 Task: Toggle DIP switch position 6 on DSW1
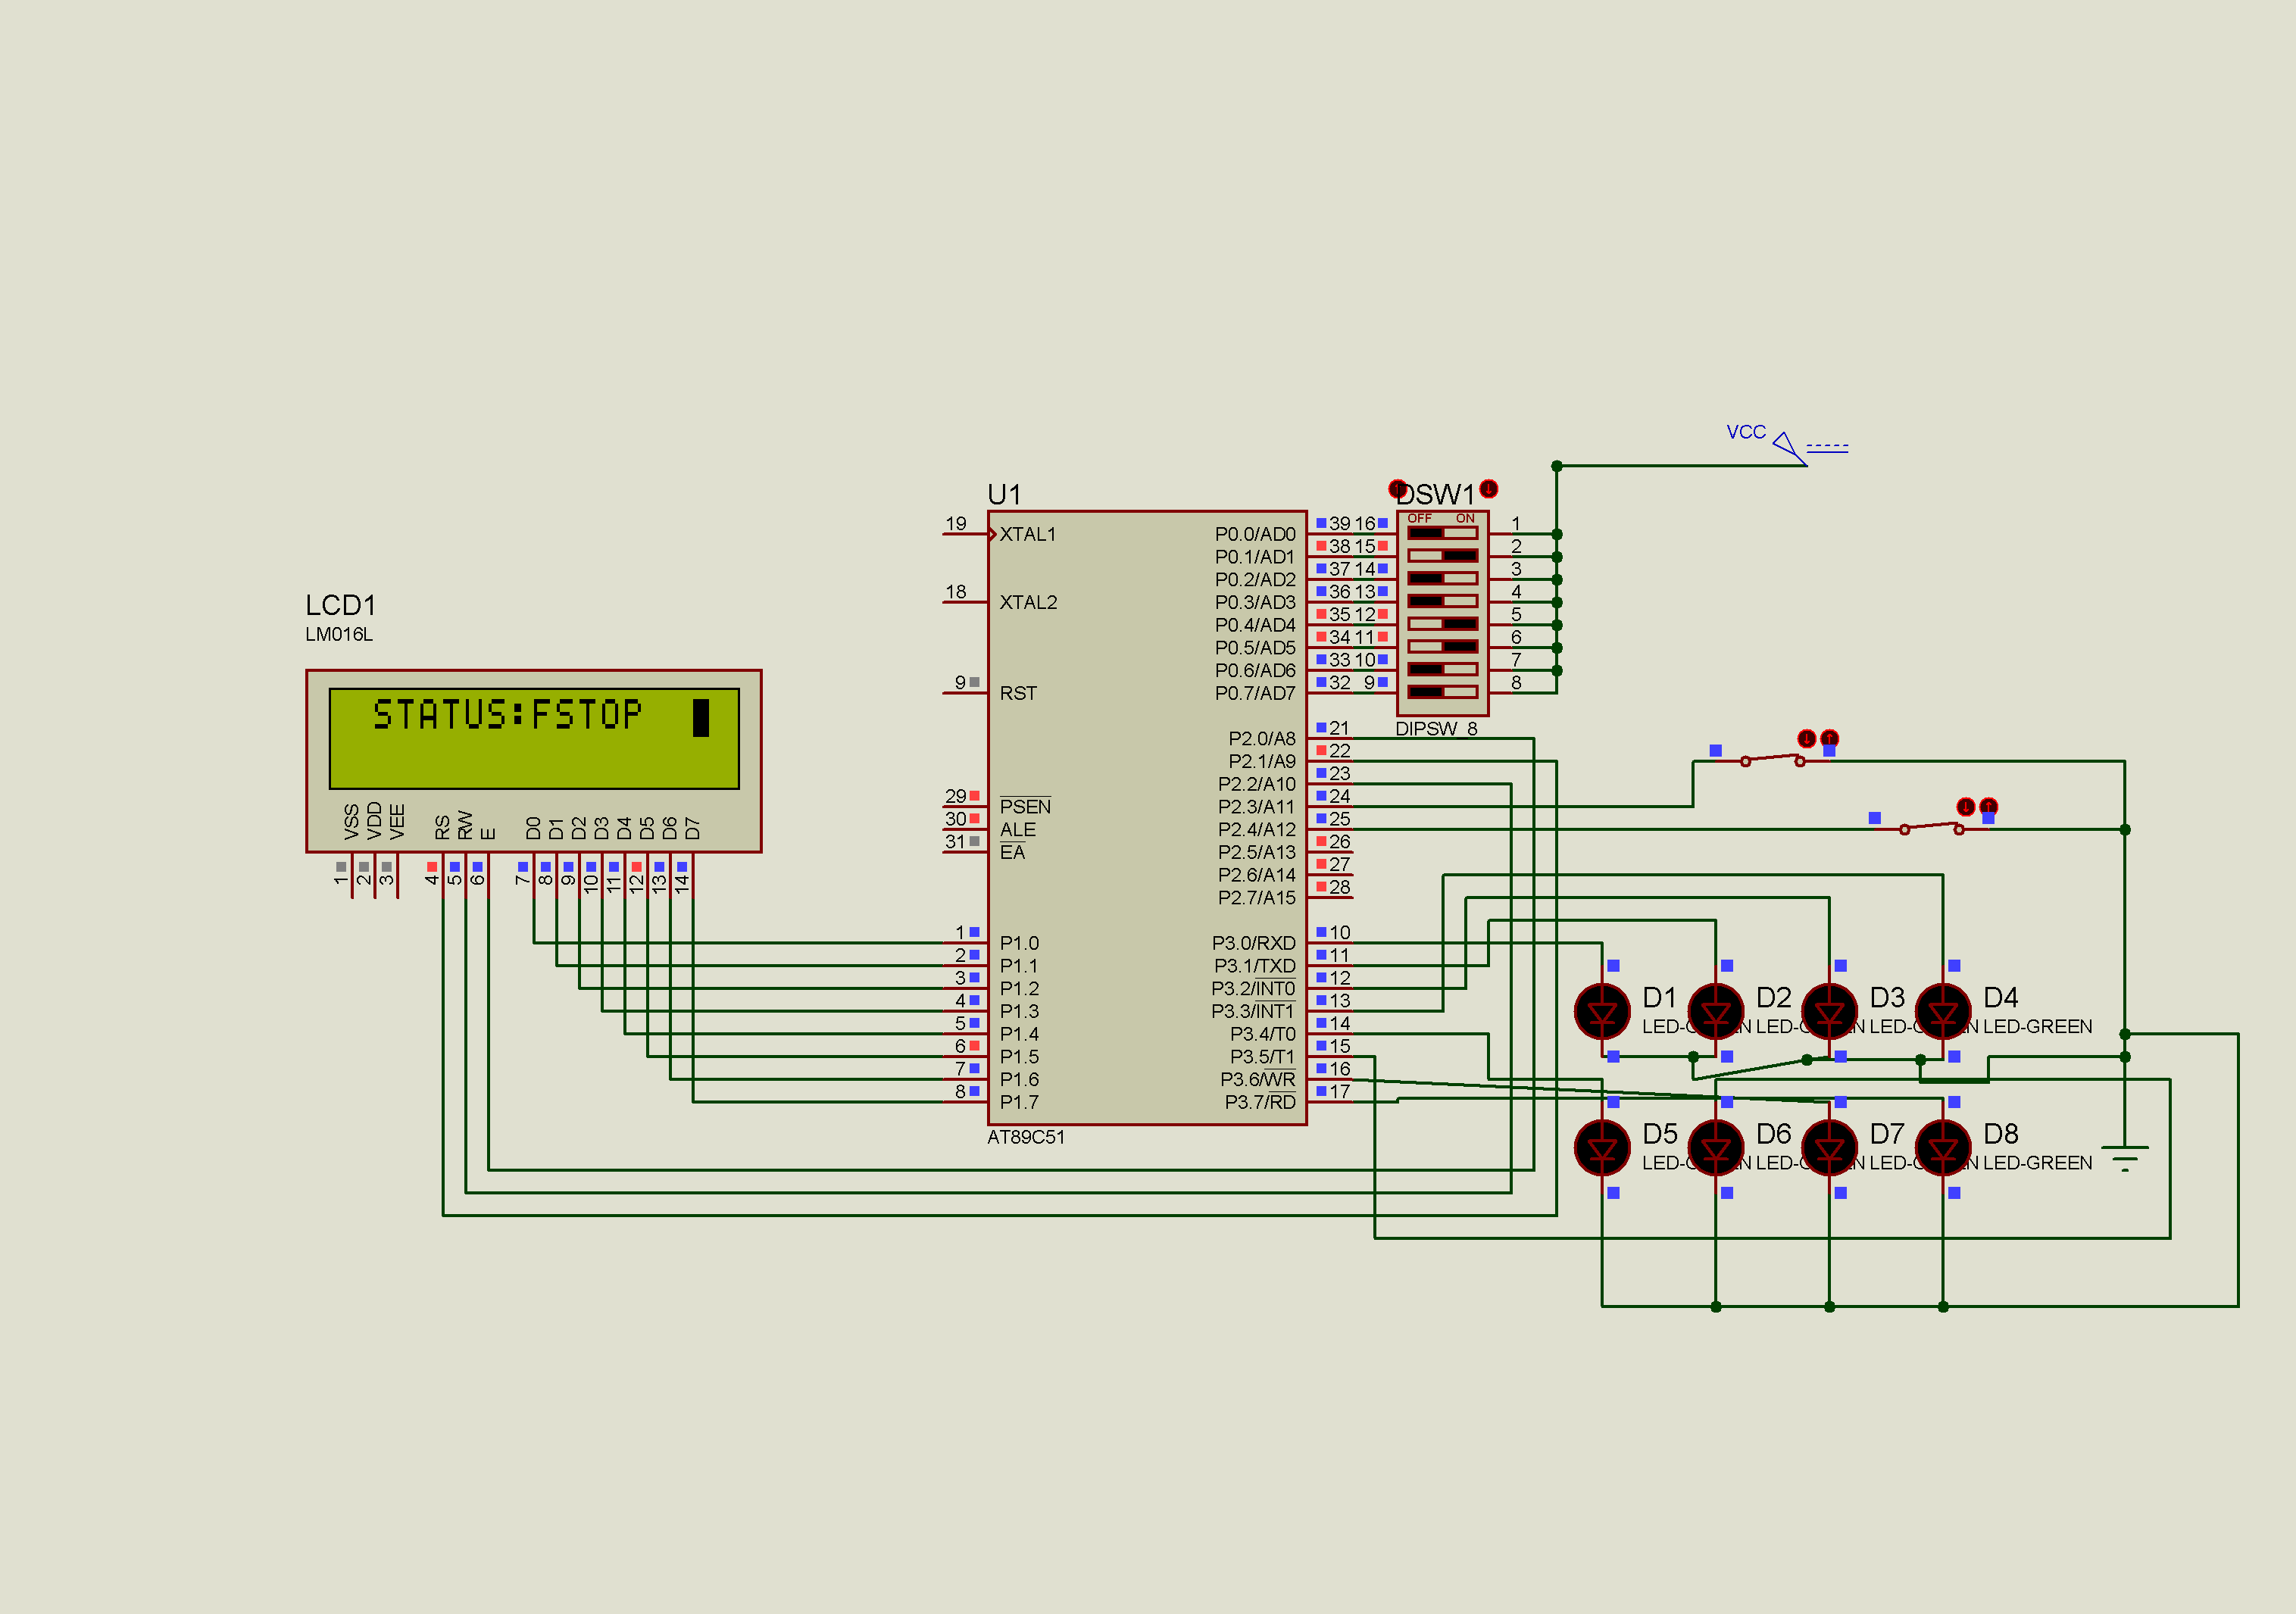click(x=1442, y=647)
